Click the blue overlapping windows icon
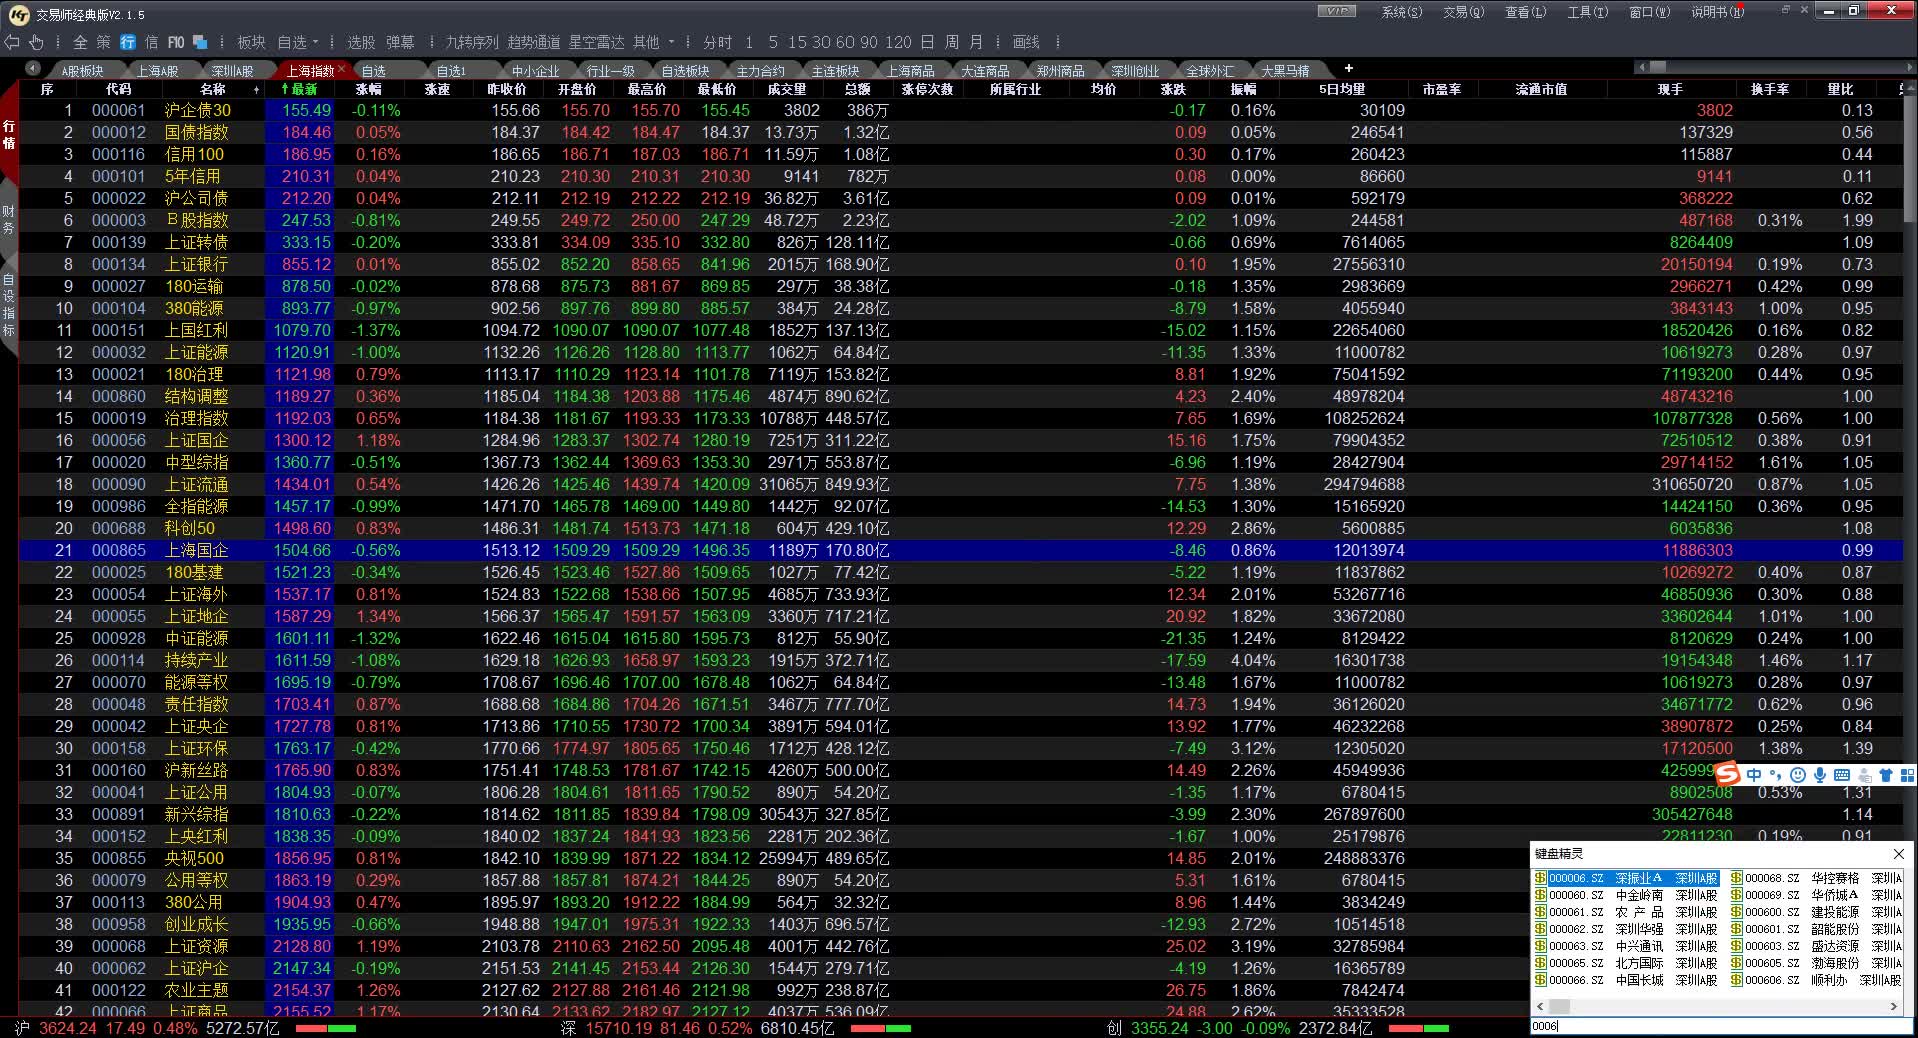 [200, 42]
